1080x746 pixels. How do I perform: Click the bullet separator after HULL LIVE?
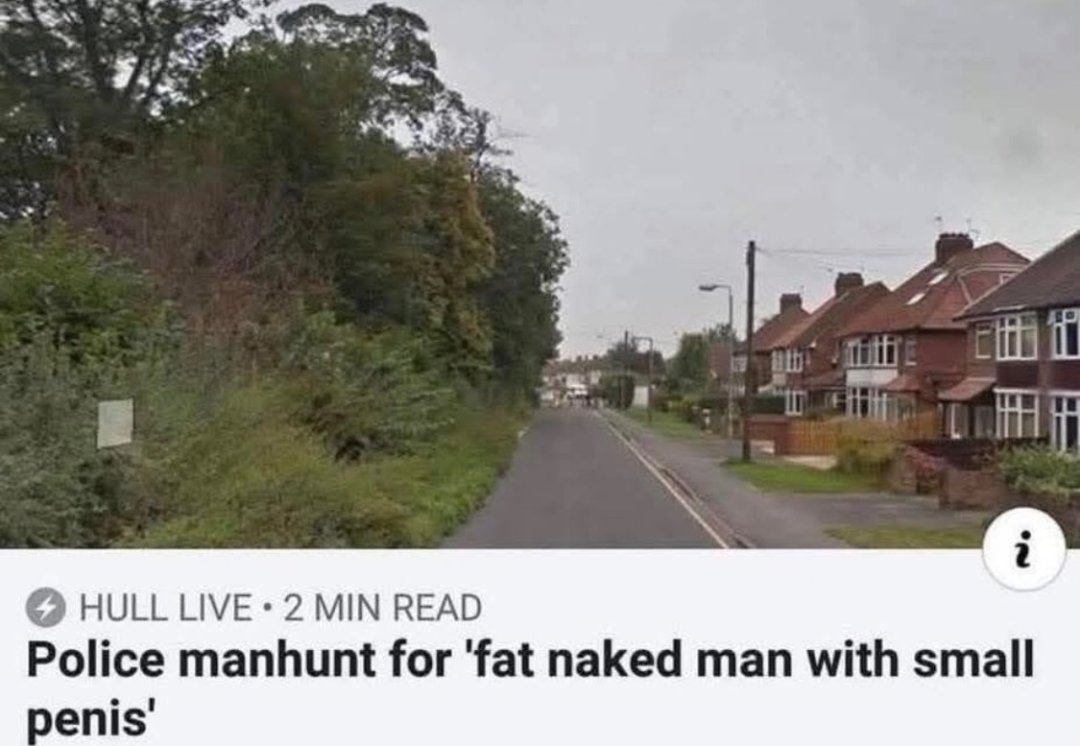(267, 608)
